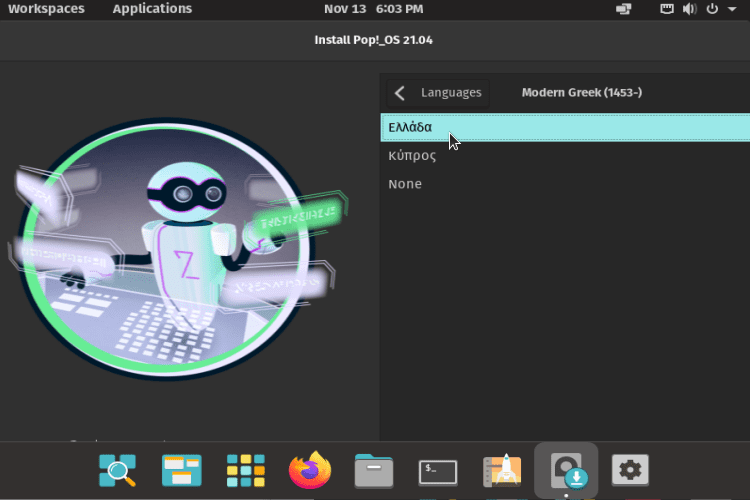Click the power icon in top bar
The height and width of the screenshot is (500, 750).
click(x=712, y=9)
